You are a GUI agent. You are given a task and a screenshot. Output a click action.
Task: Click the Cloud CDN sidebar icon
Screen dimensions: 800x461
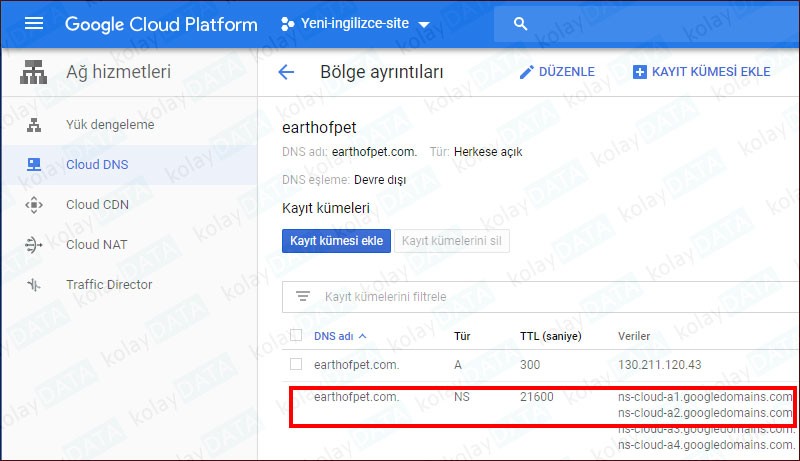(x=34, y=204)
